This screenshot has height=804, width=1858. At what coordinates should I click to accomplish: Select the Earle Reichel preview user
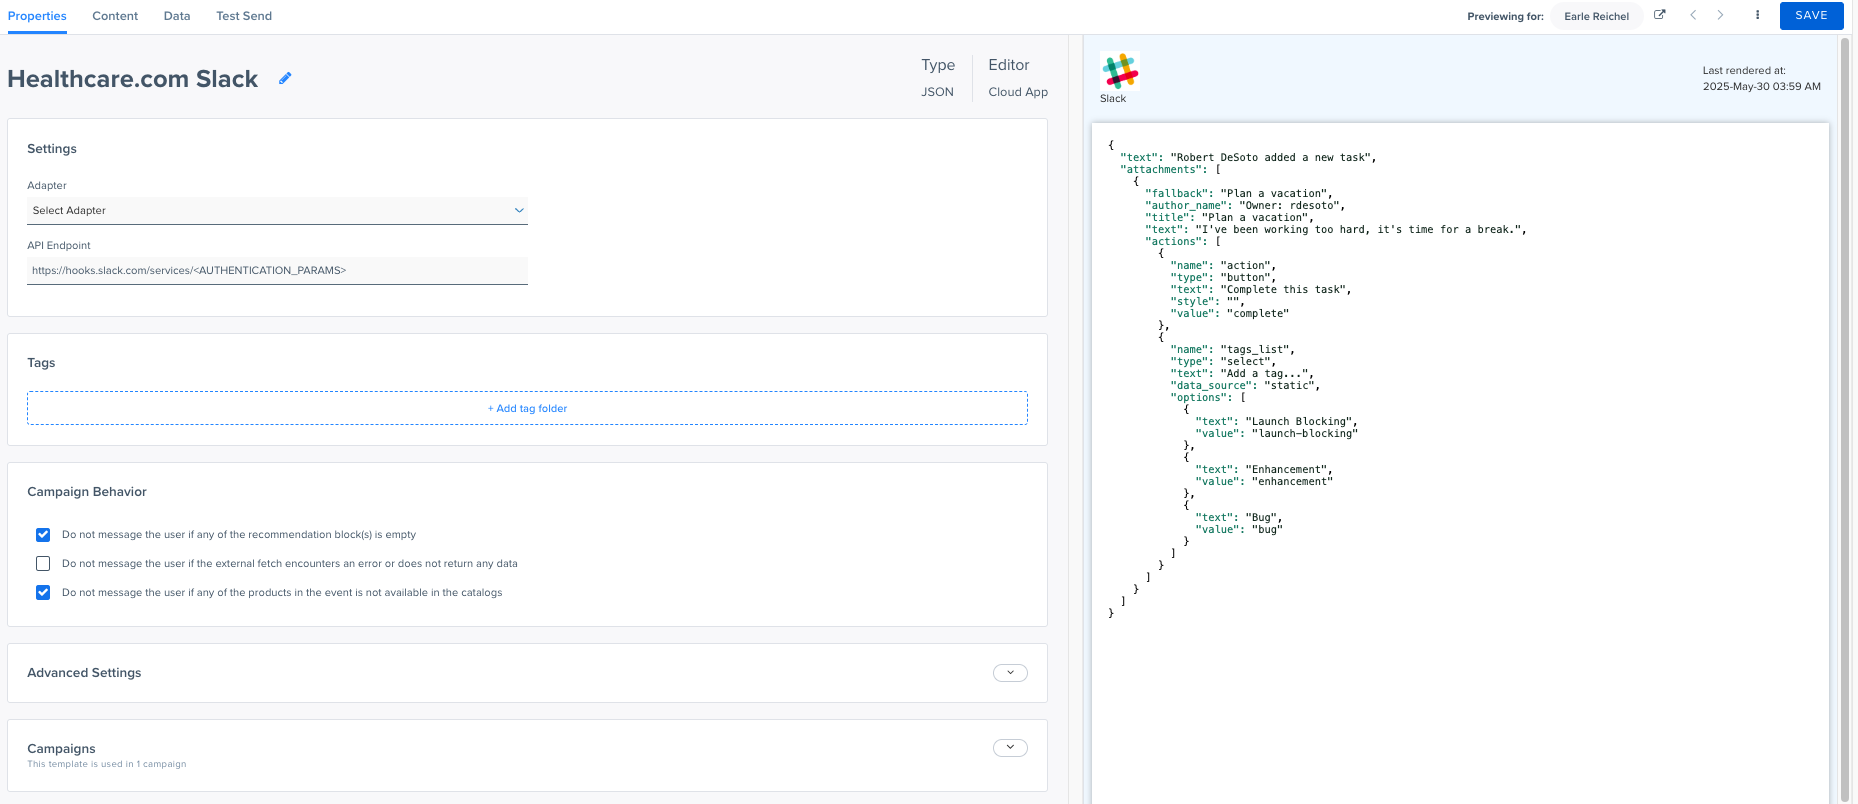tap(1596, 16)
